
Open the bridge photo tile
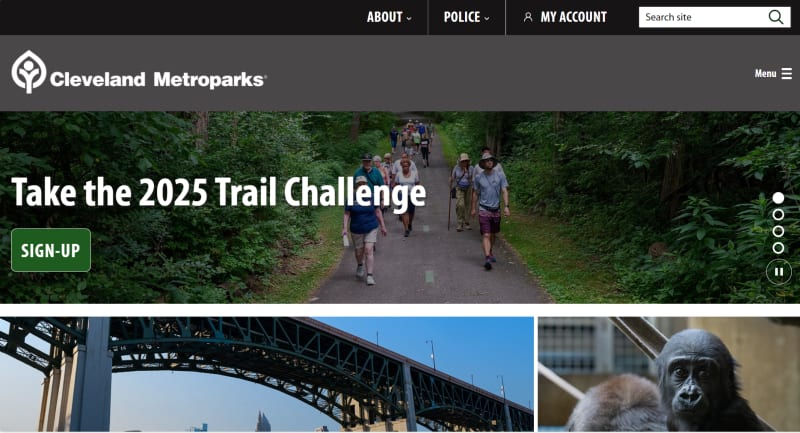(x=267, y=374)
